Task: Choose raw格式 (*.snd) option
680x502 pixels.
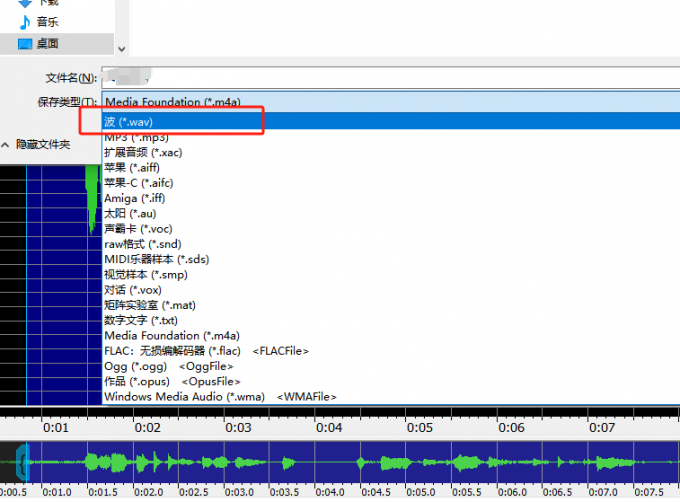Action: tap(391, 244)
